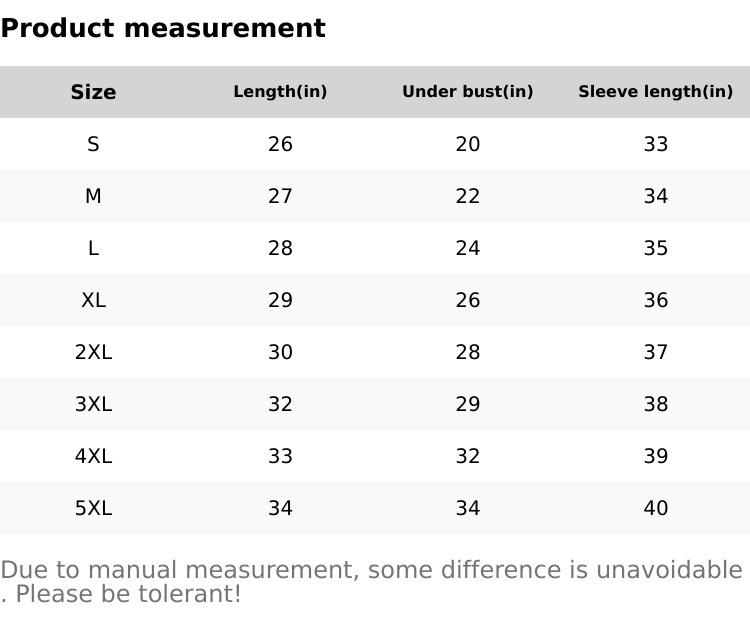
Task: Select the XL size row label
Action: pyautogui.click(x=93, y=300)
